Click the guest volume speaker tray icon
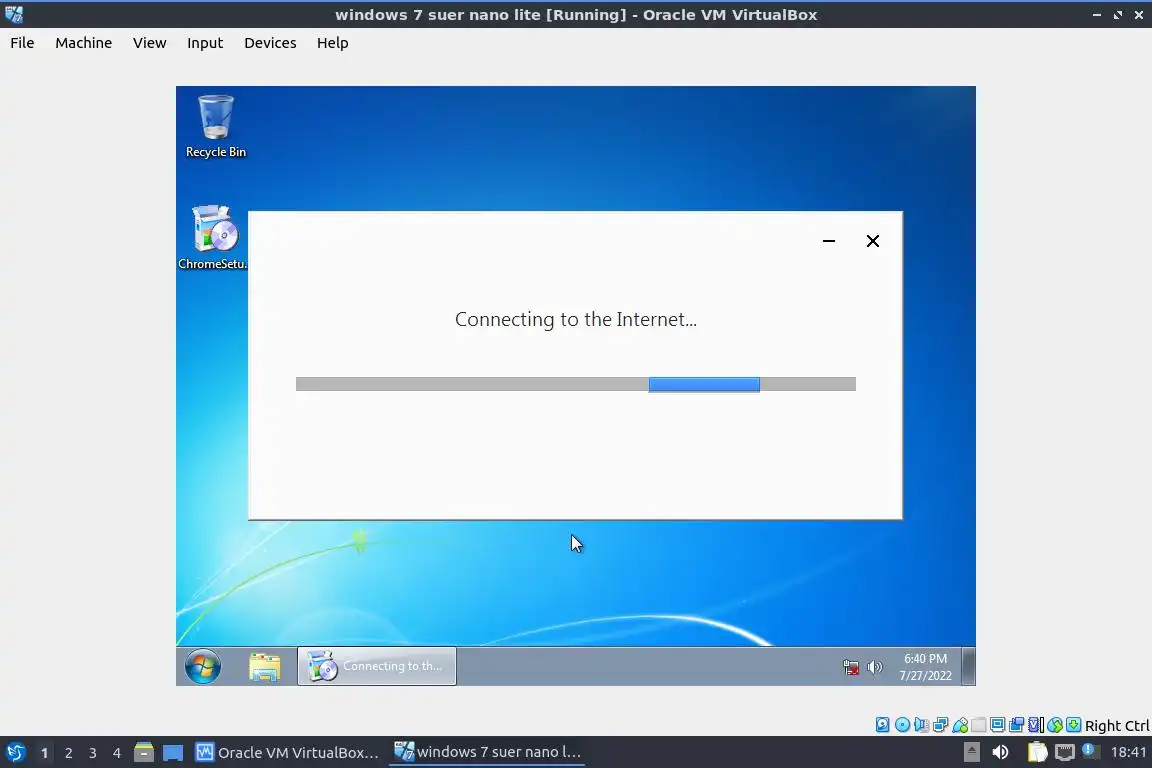 [874, 667]
